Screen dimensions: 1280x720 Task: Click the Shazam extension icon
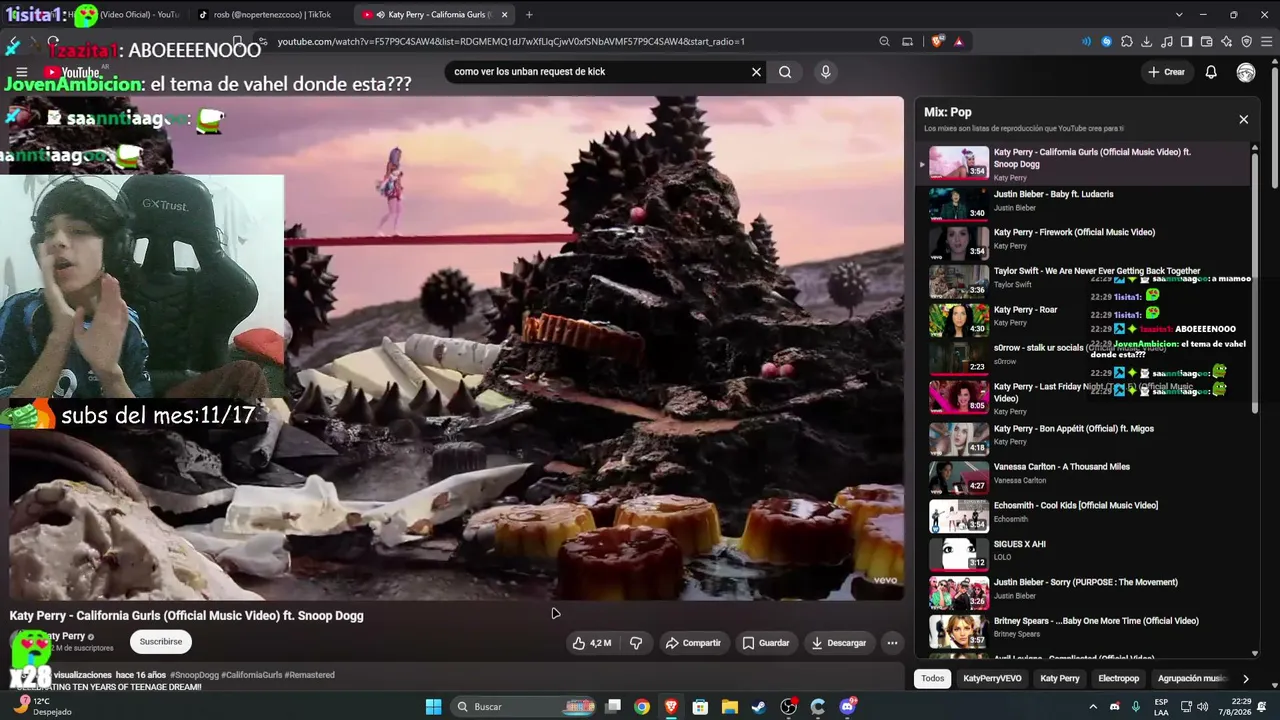click(1106, 42)
